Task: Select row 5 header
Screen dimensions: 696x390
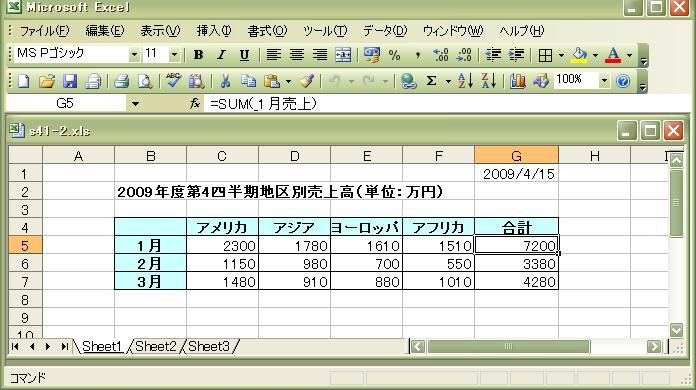Action: tap(25, 245)
